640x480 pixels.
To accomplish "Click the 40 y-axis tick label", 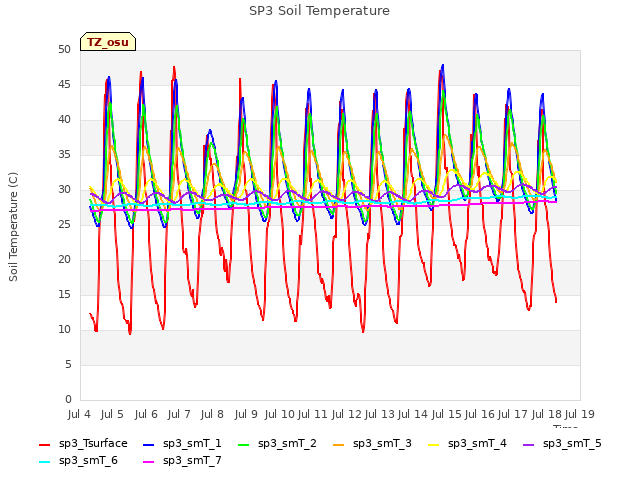I will click(x=64, y=120).
